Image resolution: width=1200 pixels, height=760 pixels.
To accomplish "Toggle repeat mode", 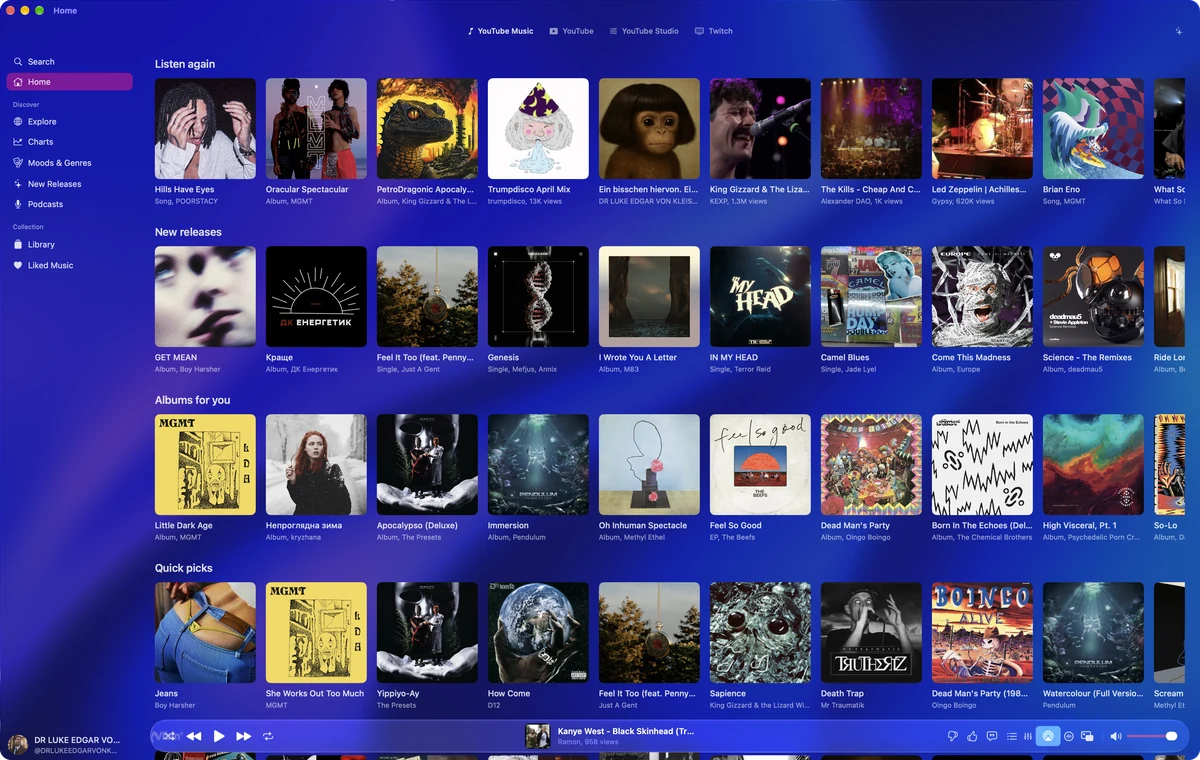I will click(268, 736).
